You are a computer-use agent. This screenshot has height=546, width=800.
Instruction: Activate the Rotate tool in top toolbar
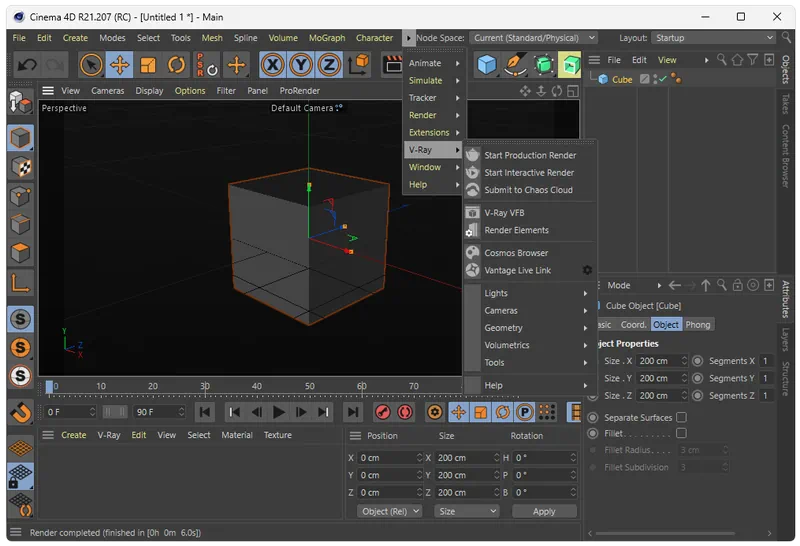[x=177, y=65]
